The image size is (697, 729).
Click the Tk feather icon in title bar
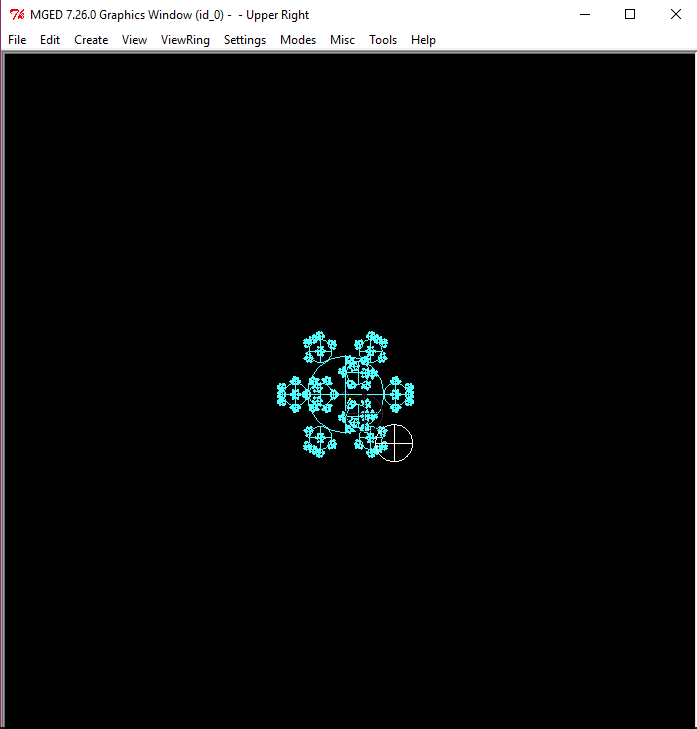(17, 15)
